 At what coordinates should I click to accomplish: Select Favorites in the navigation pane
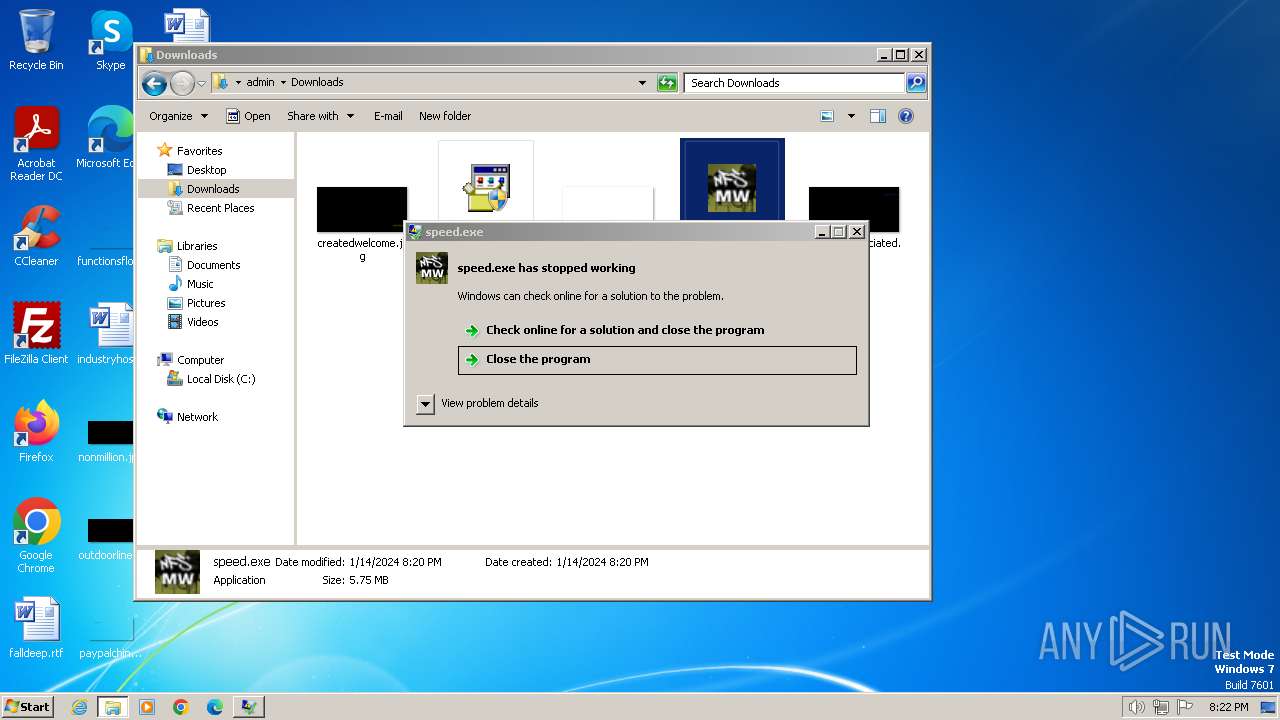coord(199,151)
